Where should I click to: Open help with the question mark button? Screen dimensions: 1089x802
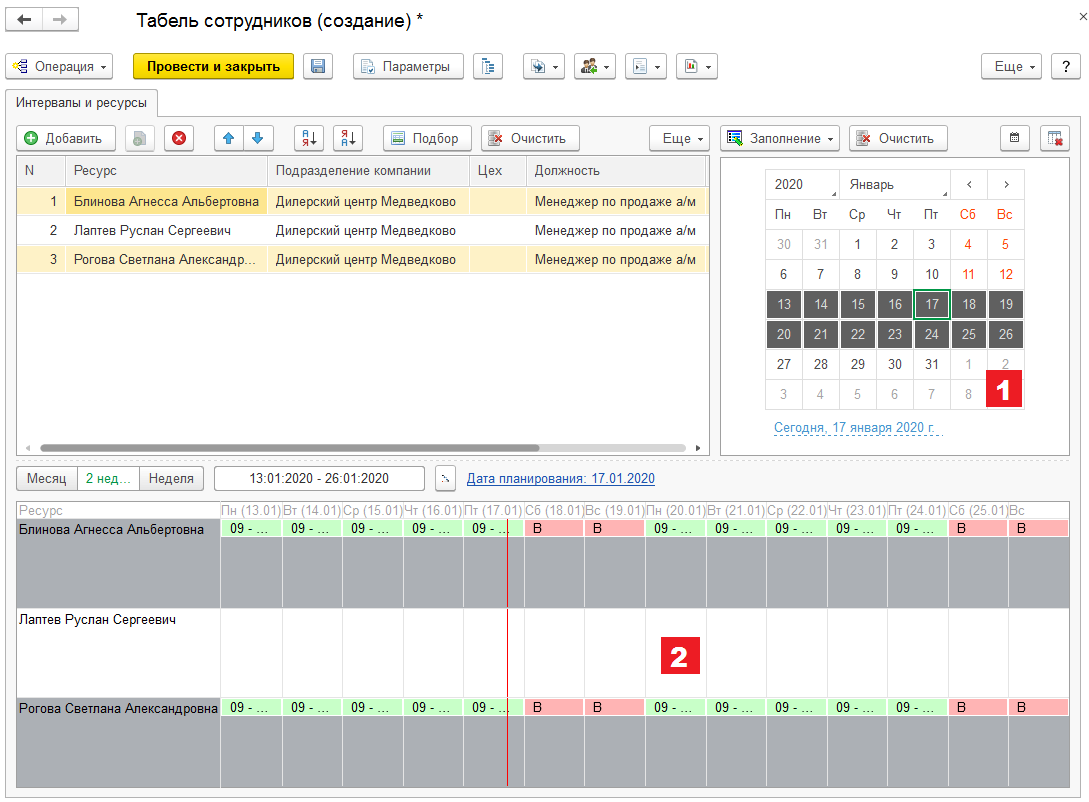coord(1066,67)
